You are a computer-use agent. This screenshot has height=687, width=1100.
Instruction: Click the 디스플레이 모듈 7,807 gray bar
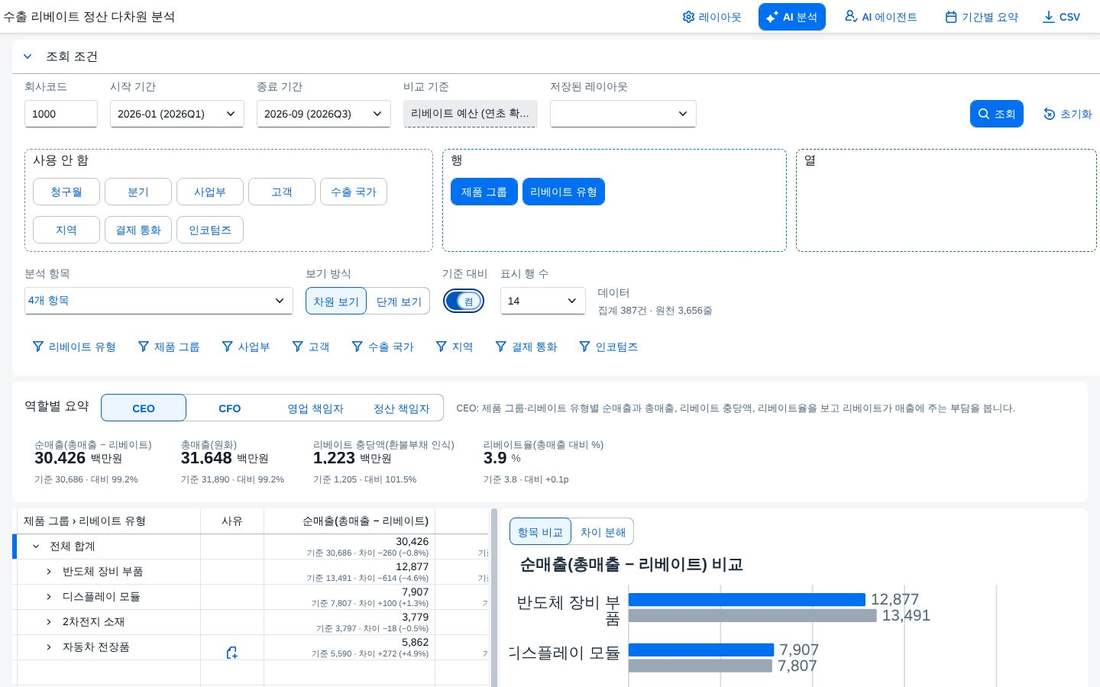tap(700, 665)
